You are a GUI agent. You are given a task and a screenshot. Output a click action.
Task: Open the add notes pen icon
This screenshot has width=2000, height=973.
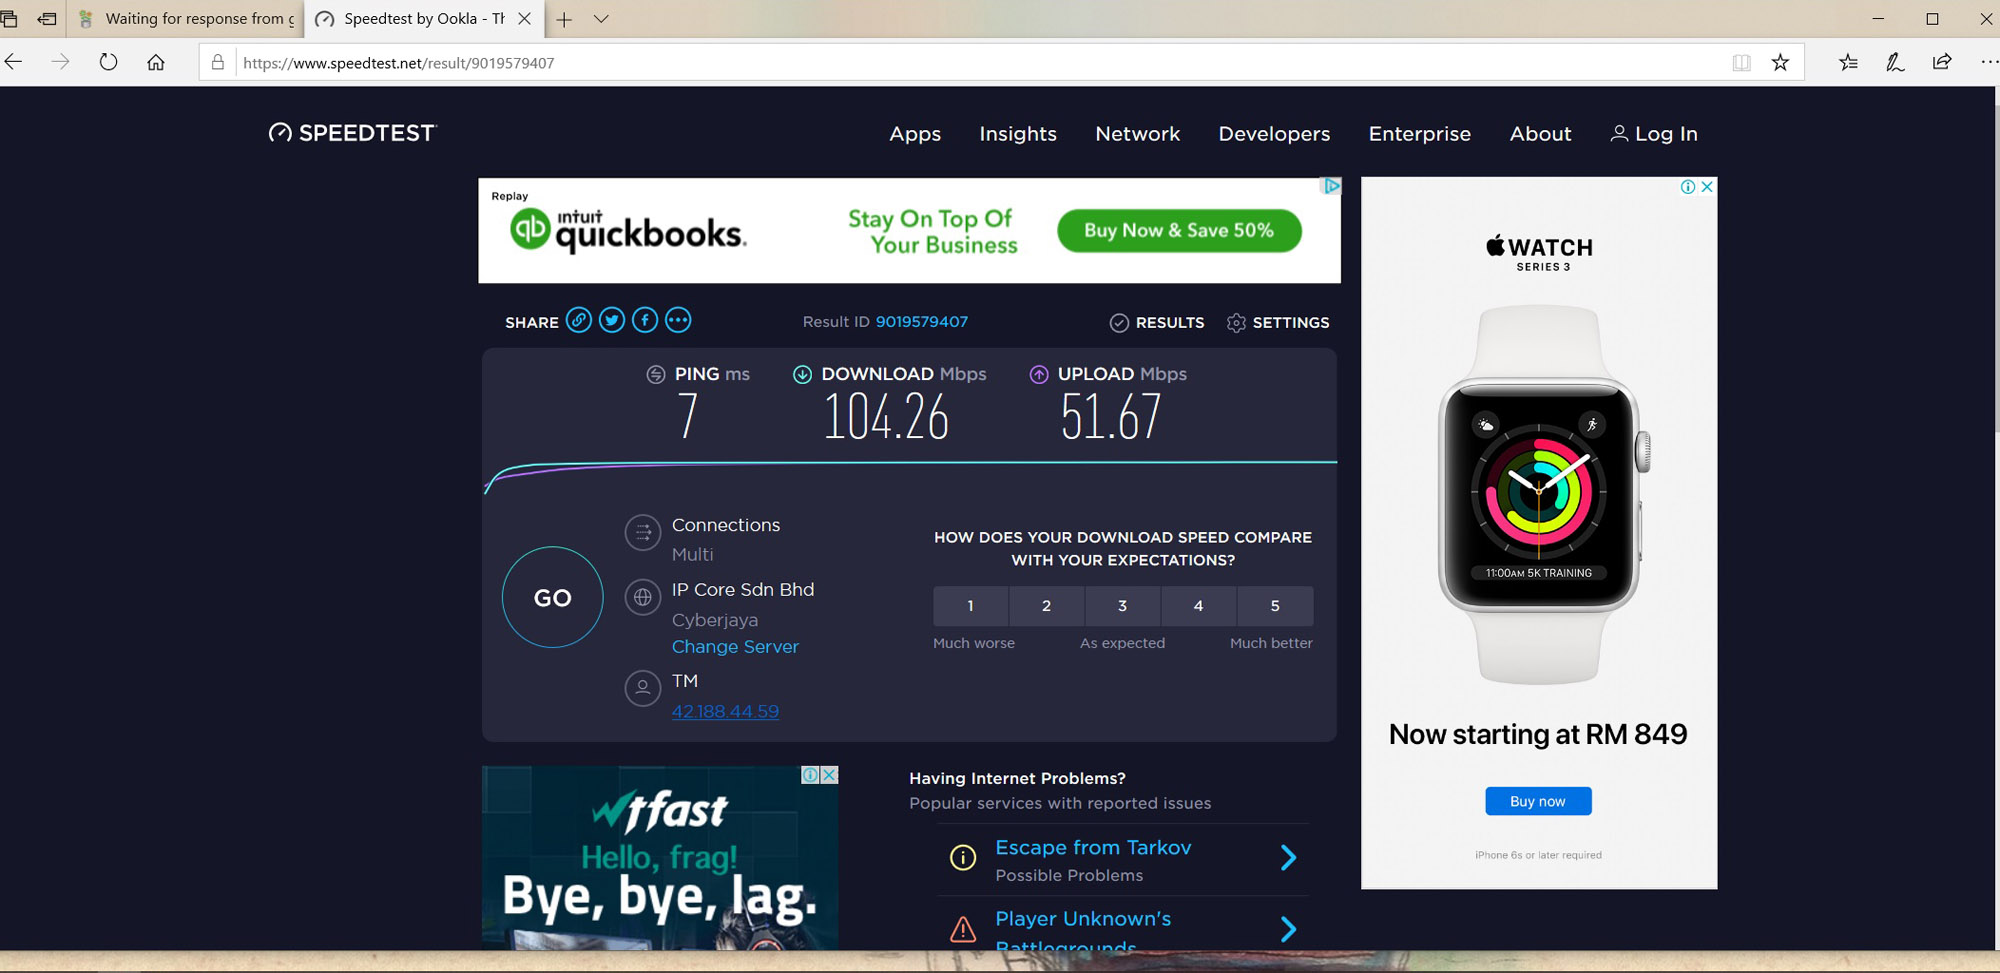[x=1894, y=62]
